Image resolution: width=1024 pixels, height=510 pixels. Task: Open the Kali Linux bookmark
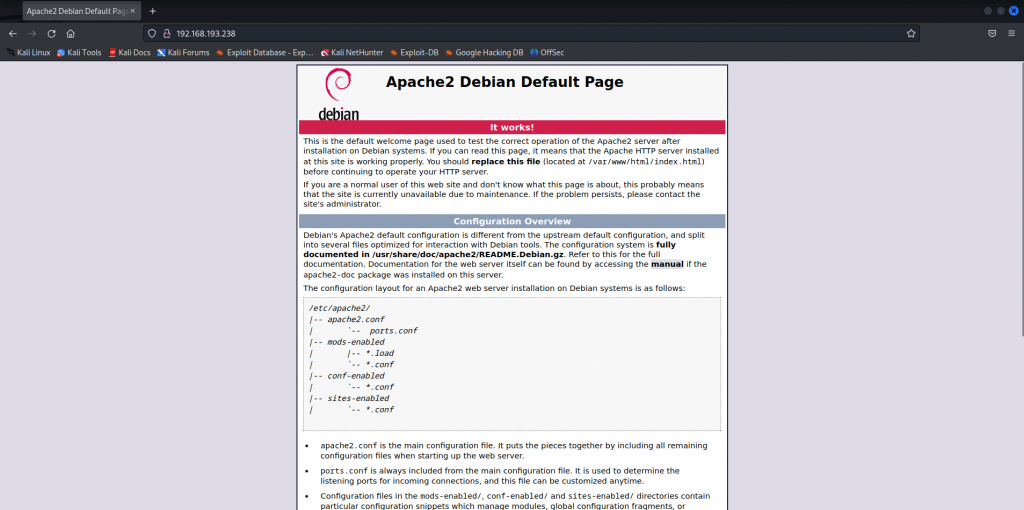point(28,52)
